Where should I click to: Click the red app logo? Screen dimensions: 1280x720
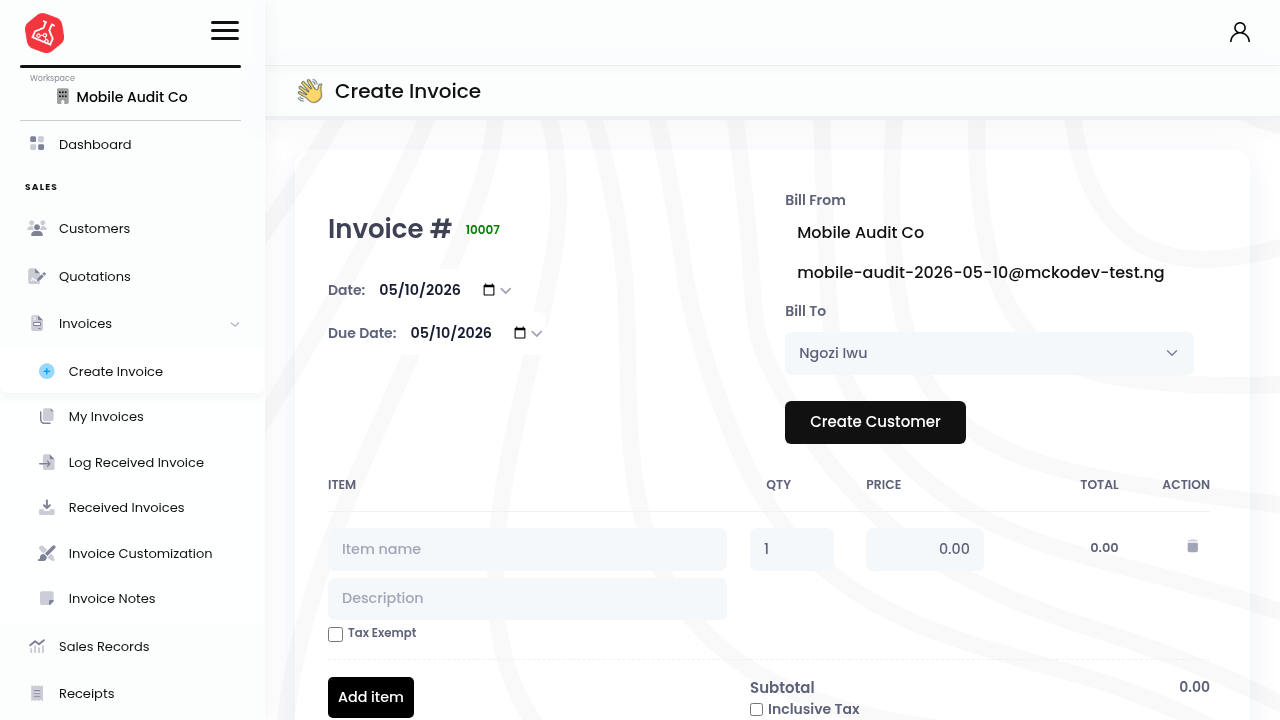(x=44, y=33)
